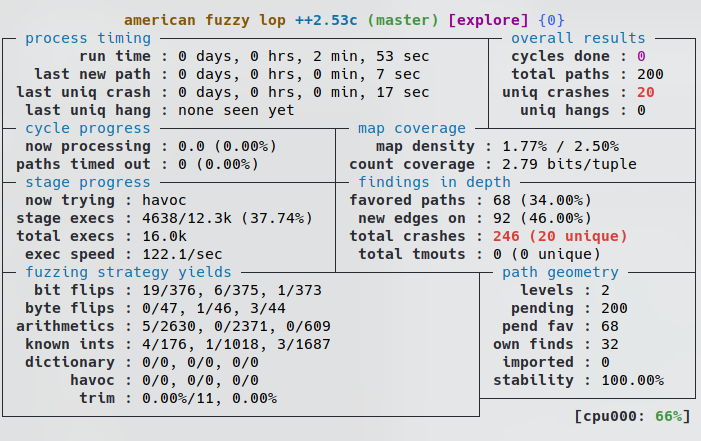Select new edges on value '92 (46.00%)'
Screen dimensions: 701x441
[542, 218]
